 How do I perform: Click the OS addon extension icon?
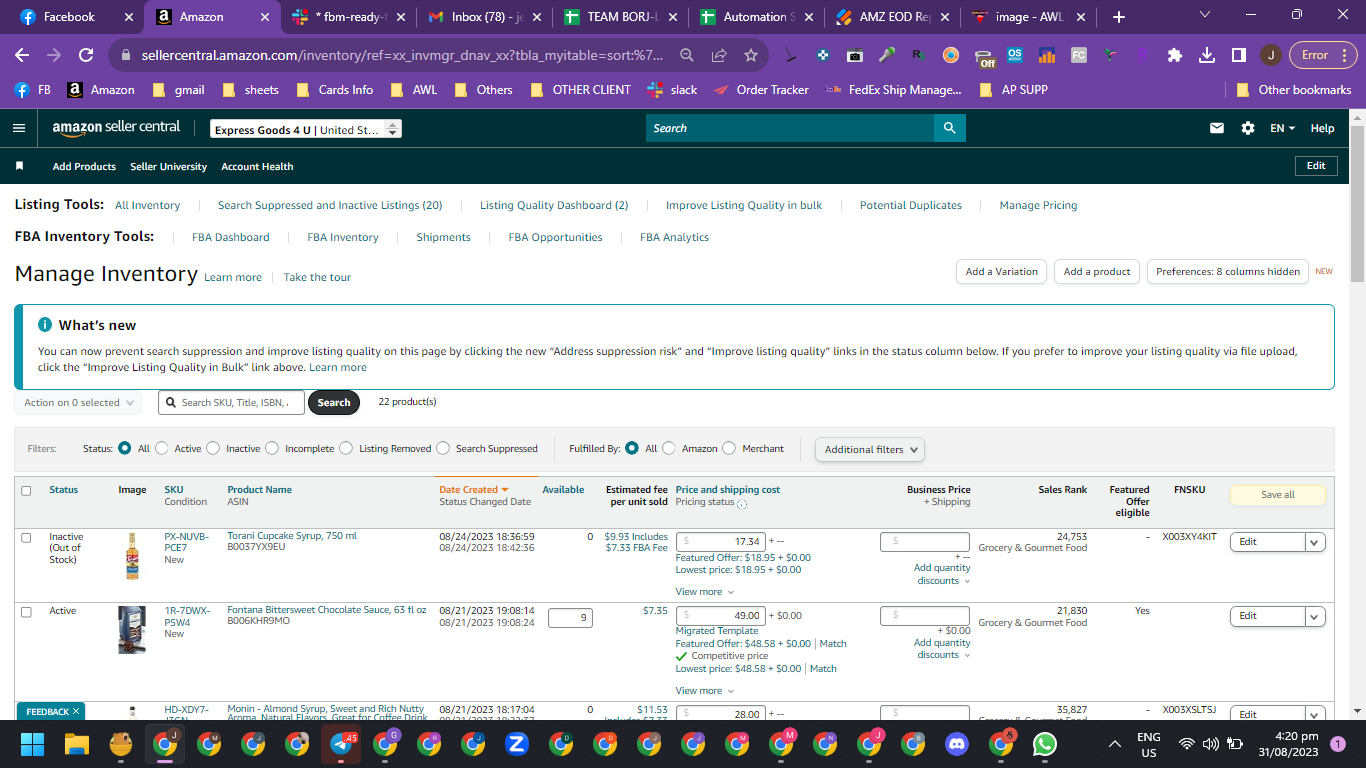pyautogui.click(x=1016, y=56)
